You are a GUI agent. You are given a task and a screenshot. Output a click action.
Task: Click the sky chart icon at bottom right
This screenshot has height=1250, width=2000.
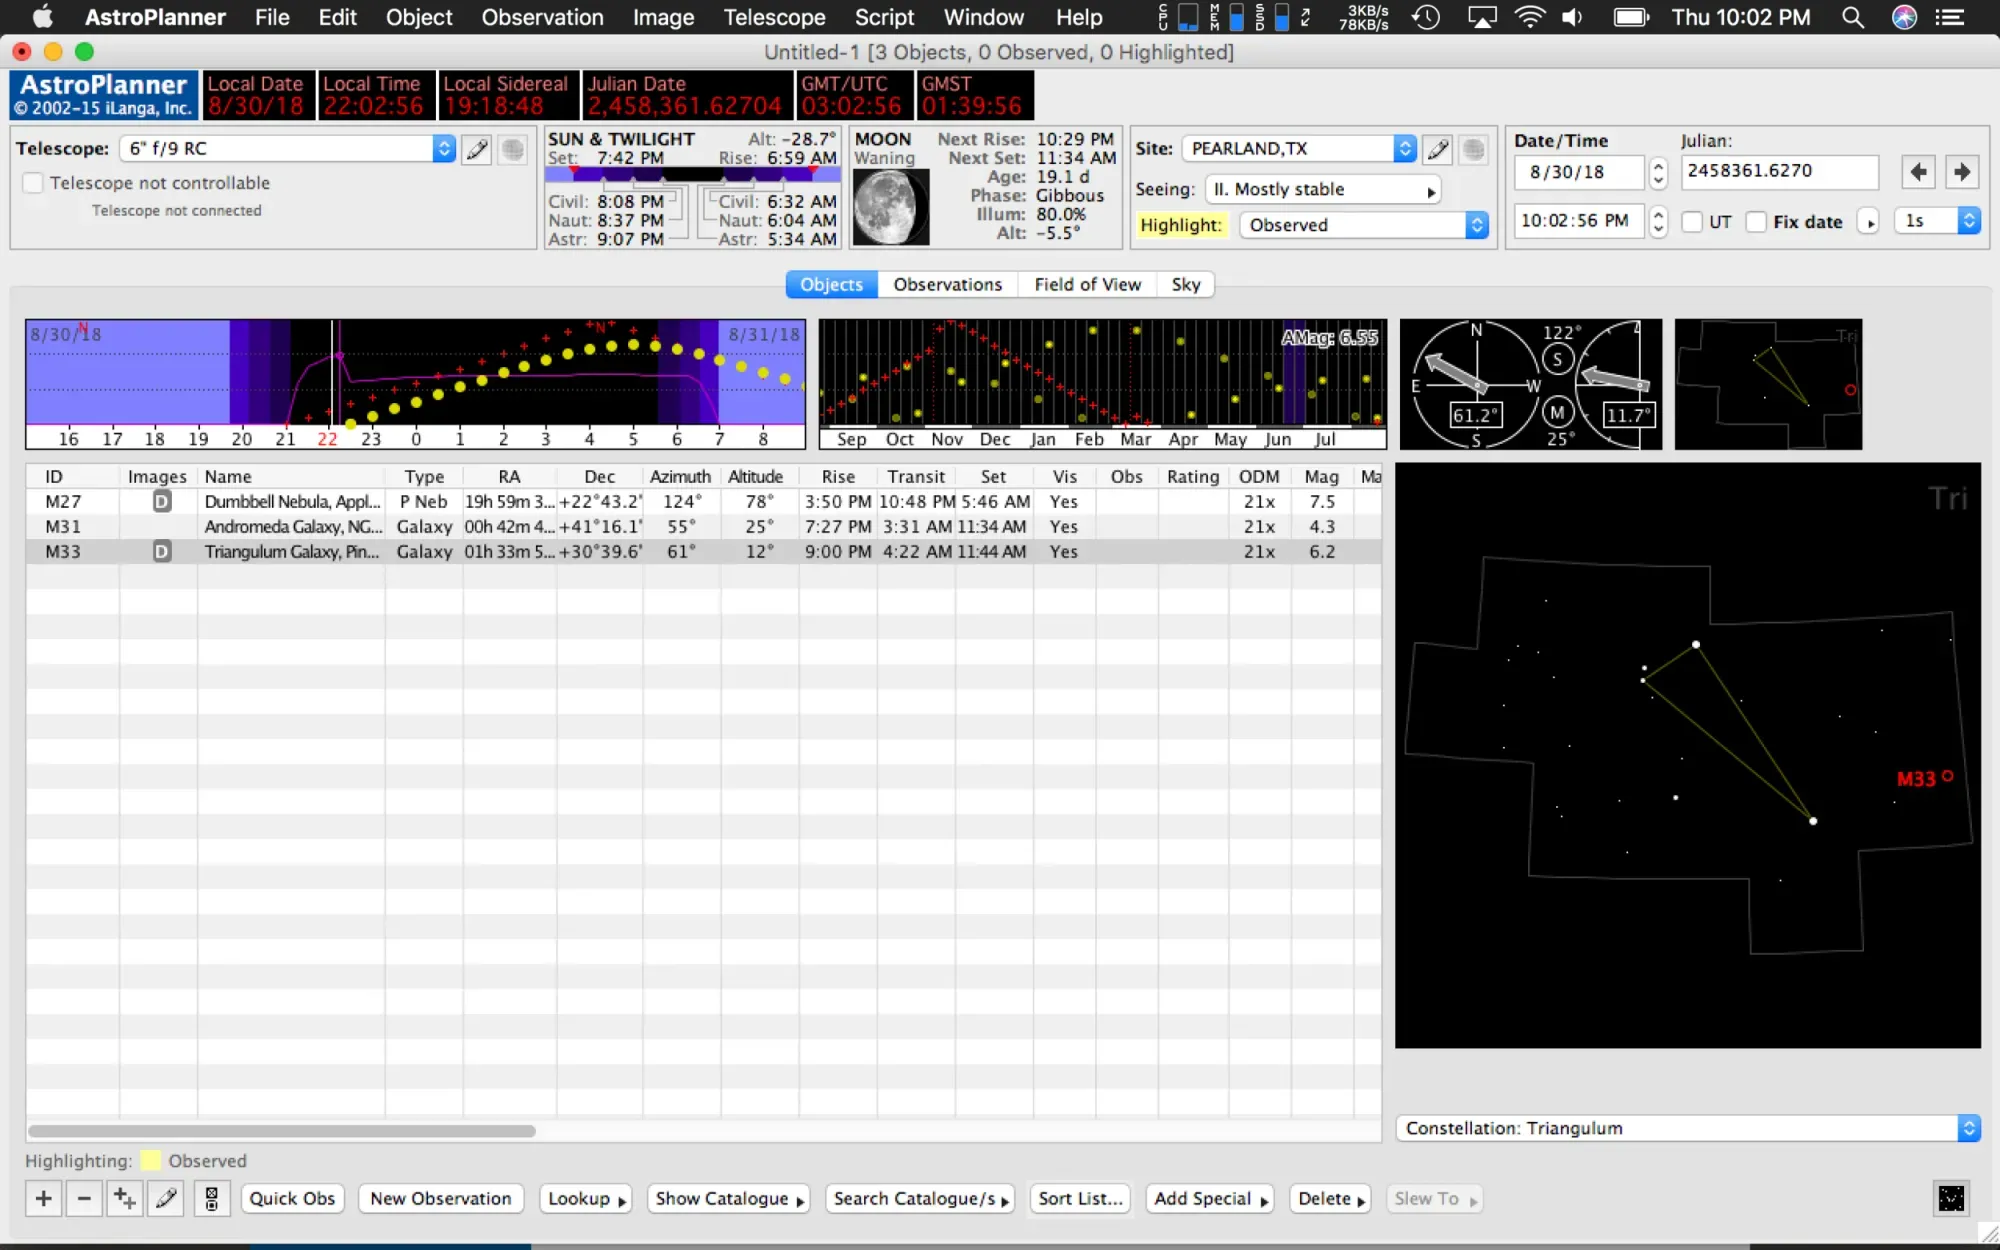pos(1950,1198)
